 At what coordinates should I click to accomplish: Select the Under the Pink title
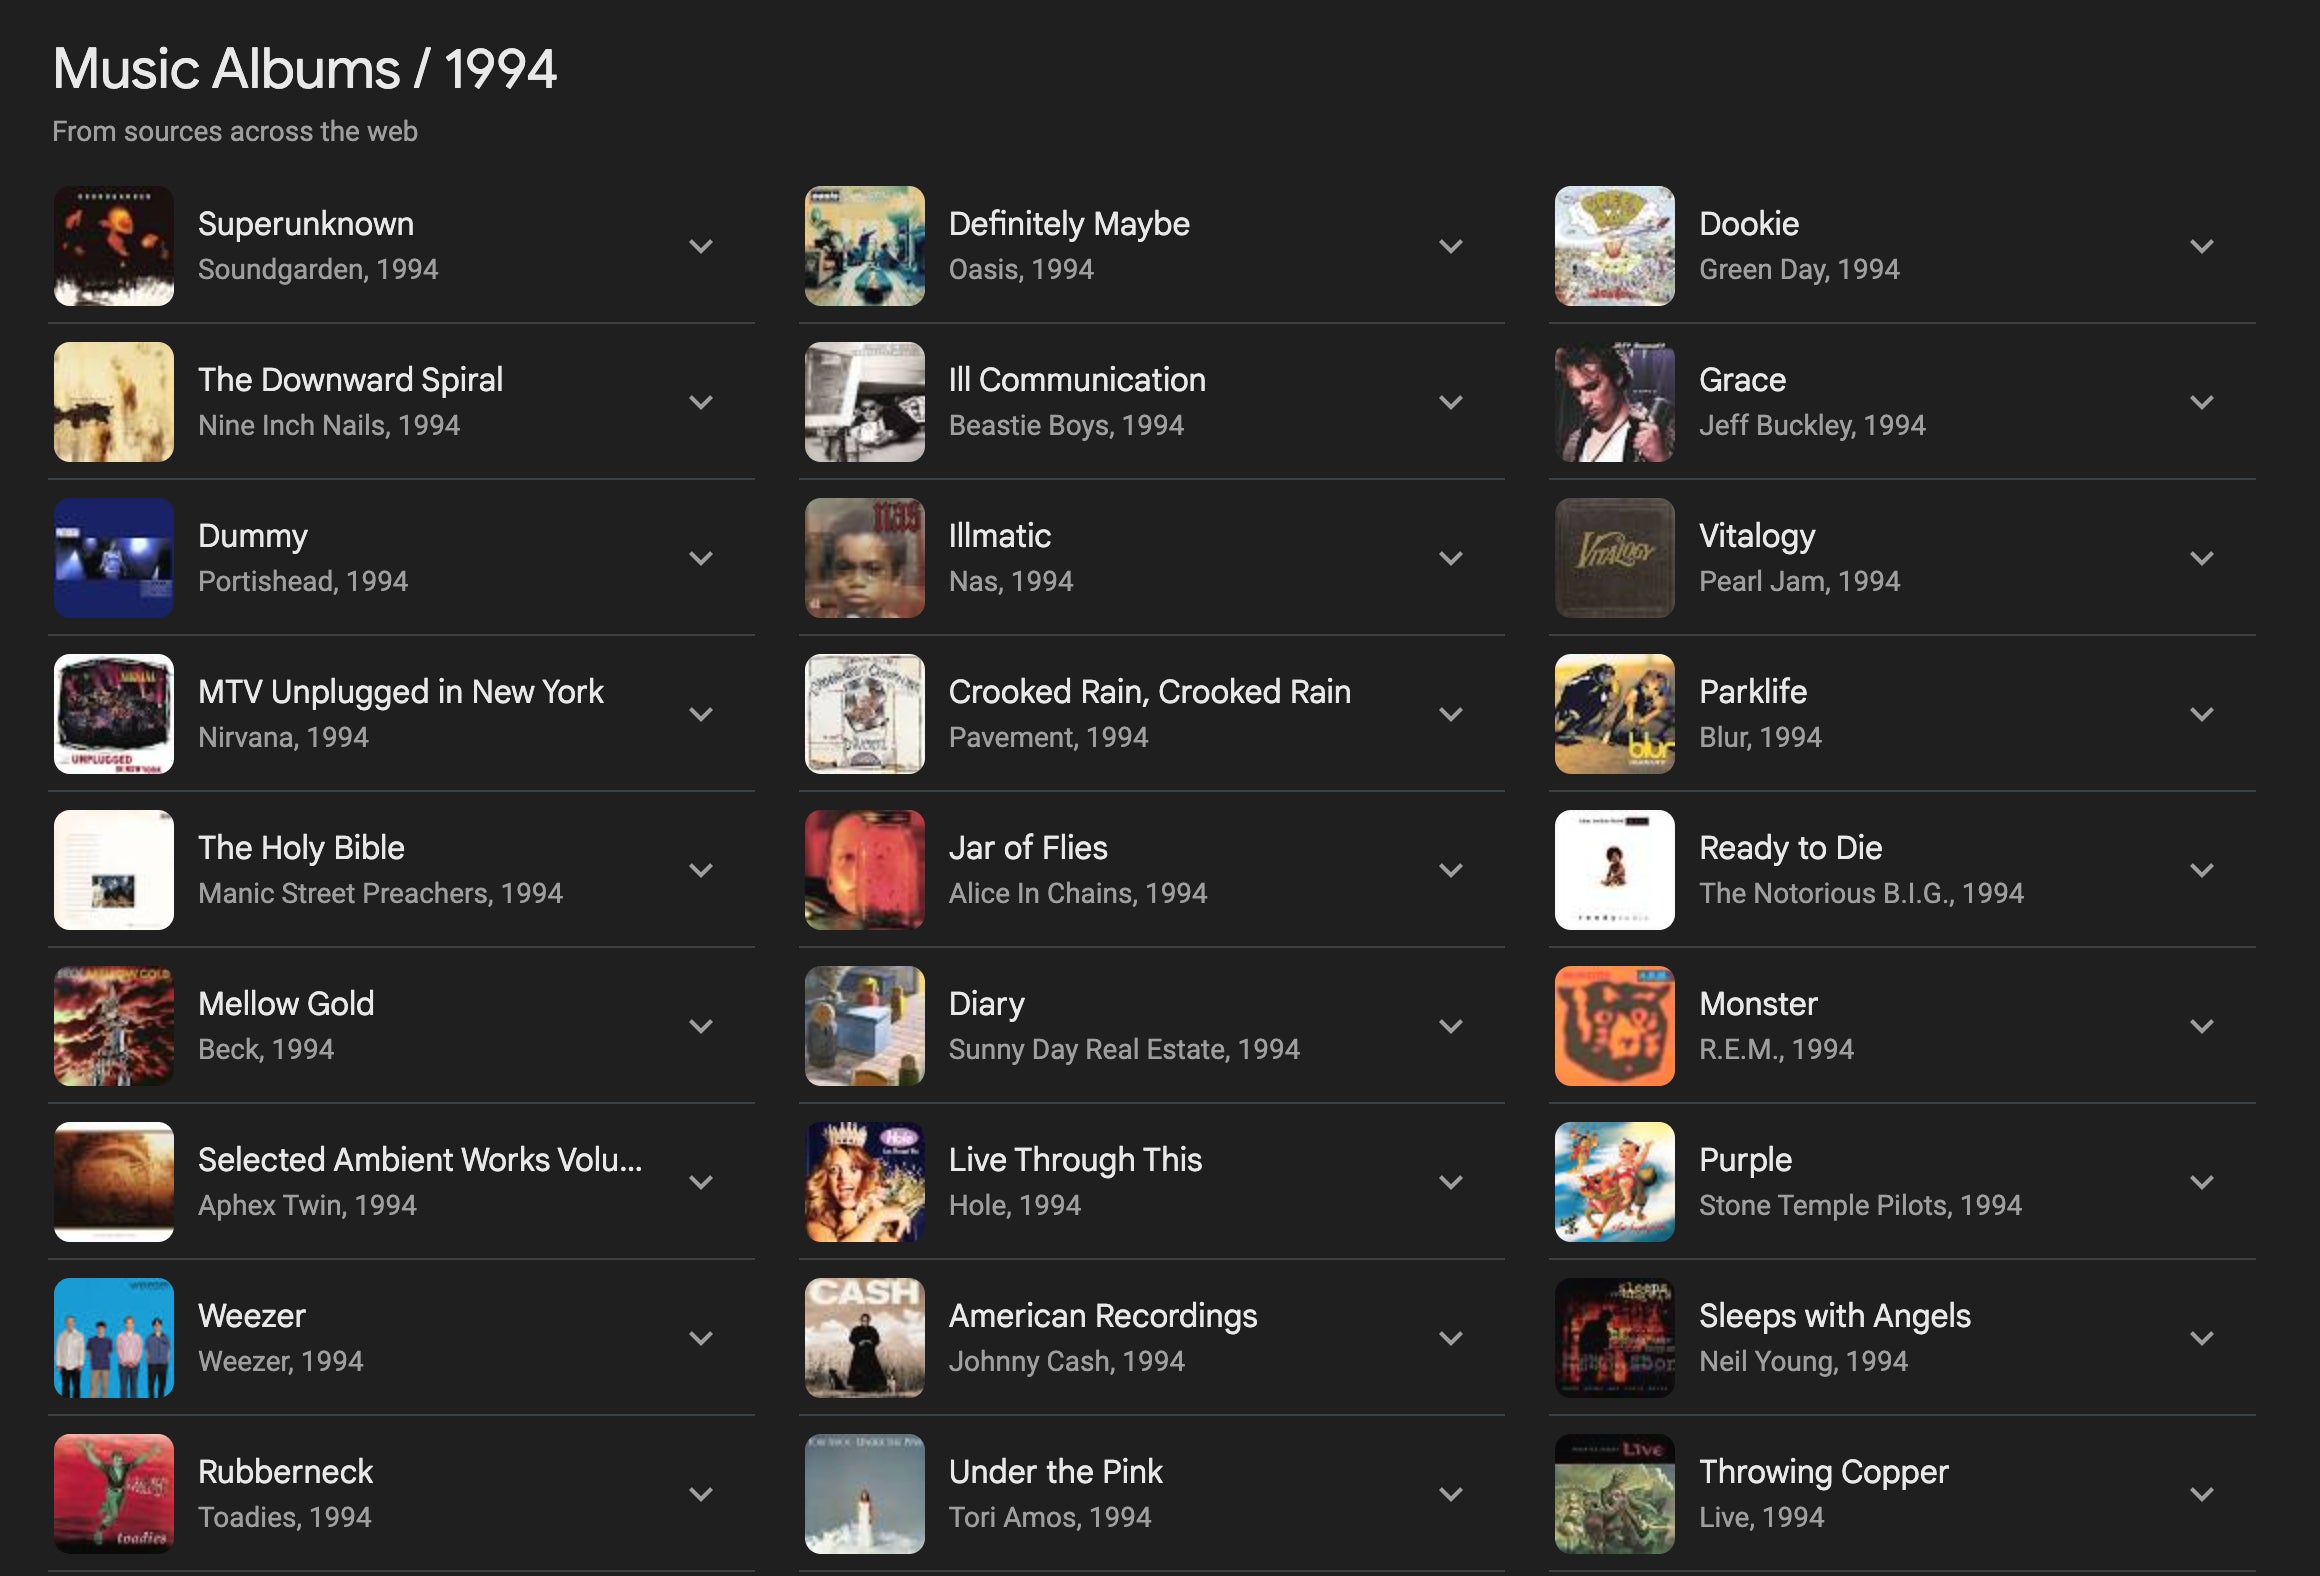[1055, 1472]
